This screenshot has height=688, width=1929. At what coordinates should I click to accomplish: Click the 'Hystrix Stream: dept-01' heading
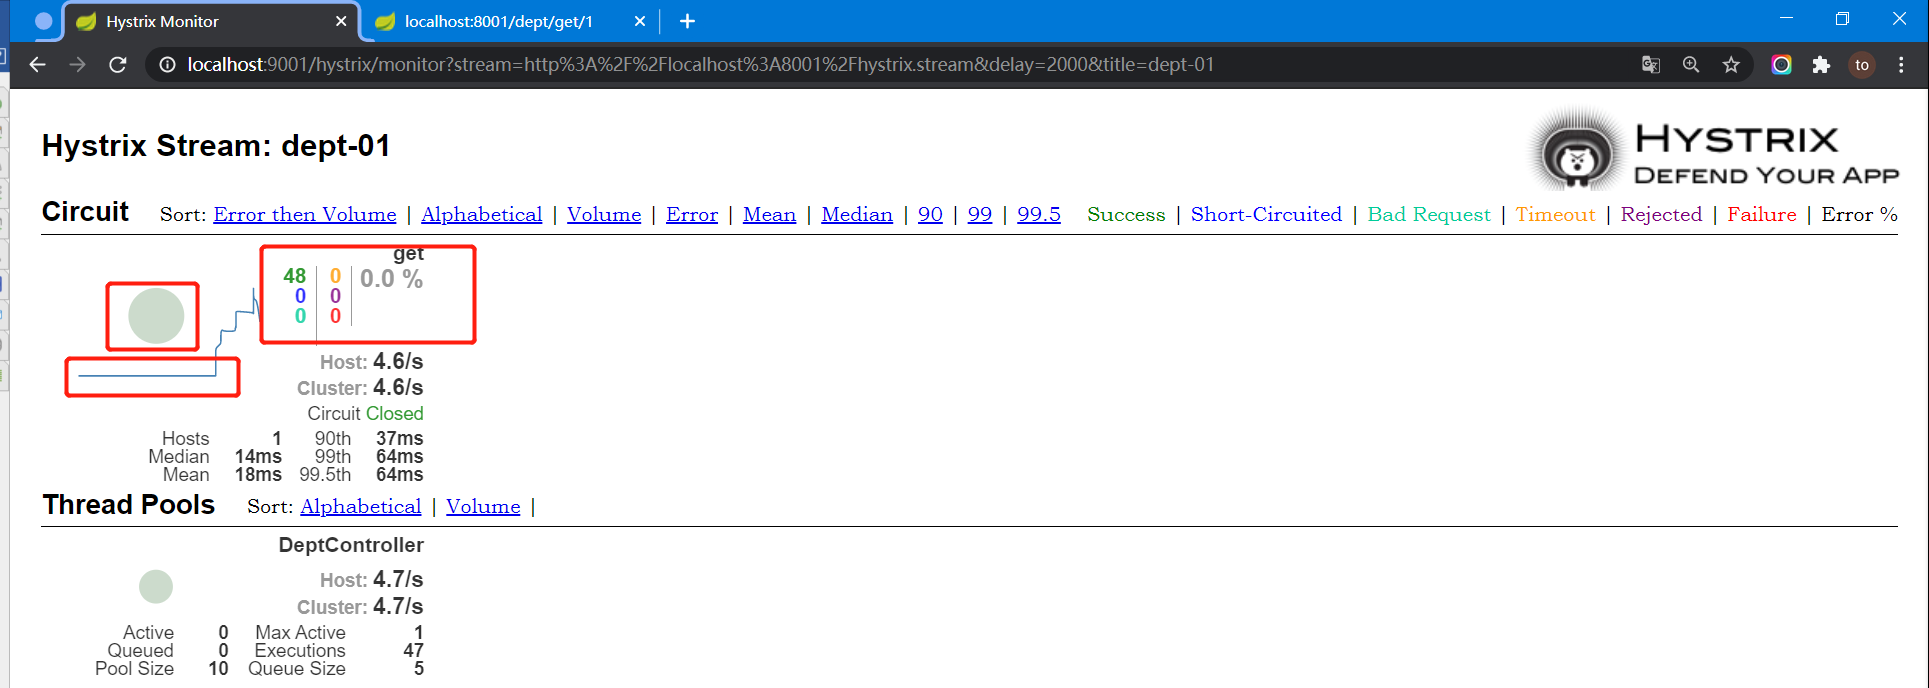(x=216, y=146)
